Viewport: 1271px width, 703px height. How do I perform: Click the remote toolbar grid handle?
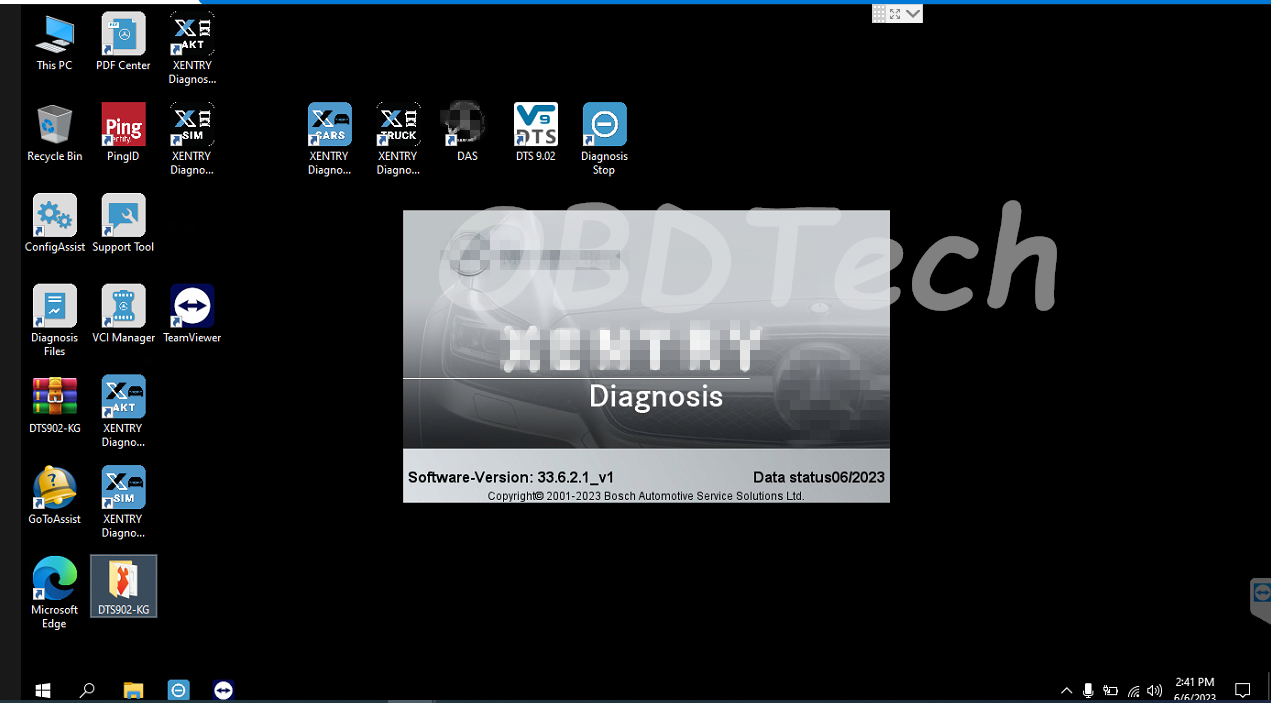[x=879, y=14]
